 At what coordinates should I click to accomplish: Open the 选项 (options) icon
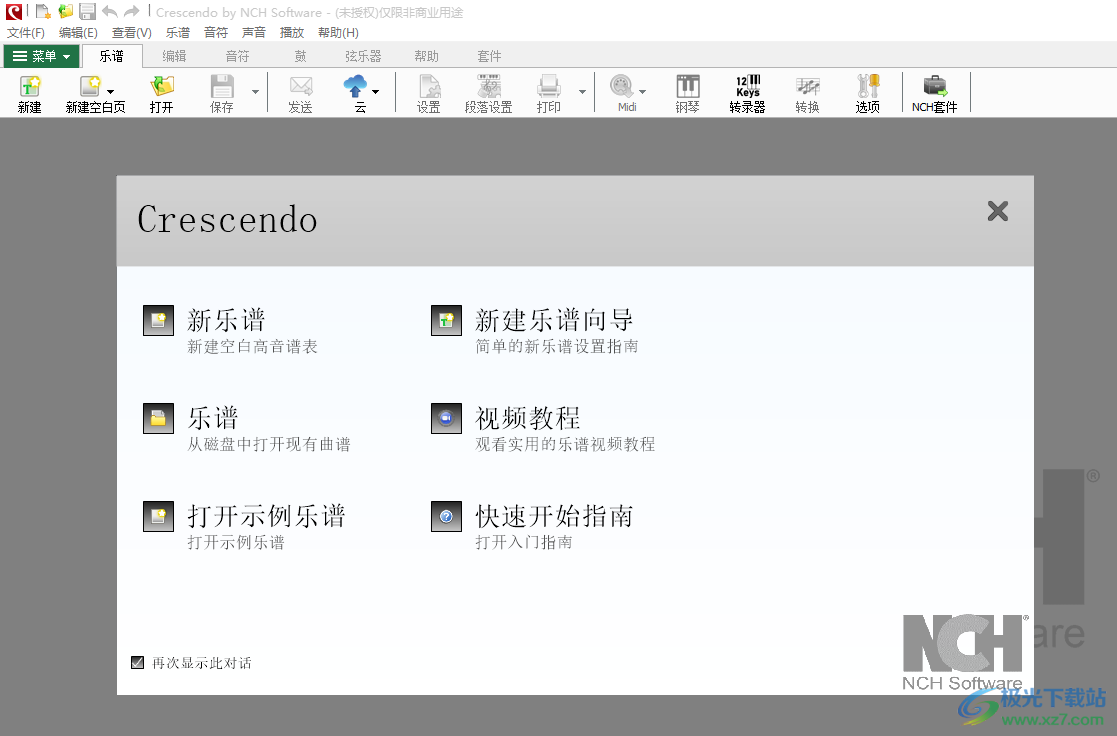867,93
